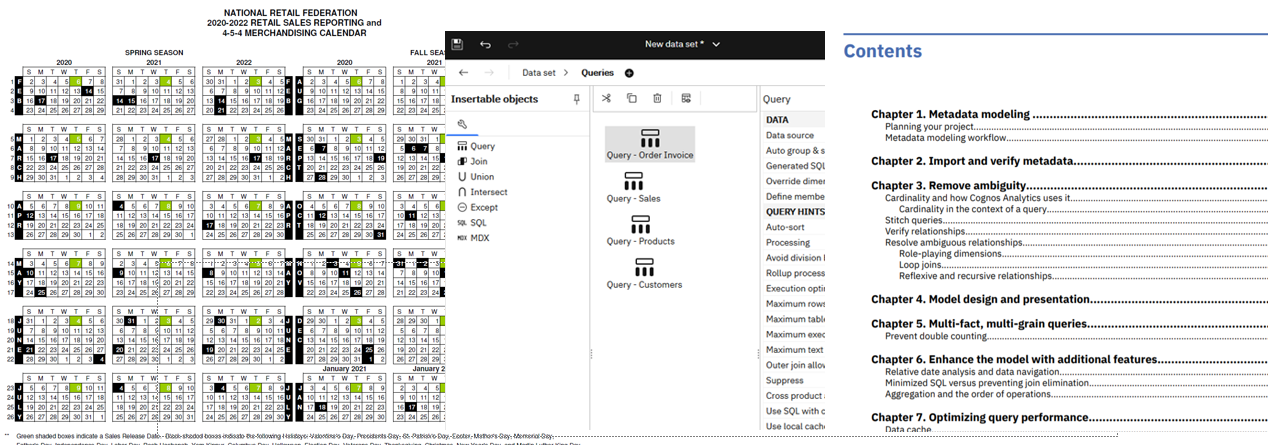The image size is (1268, 445).
Task: Click the Override dimension property
Action: click(x=795, y=181)
